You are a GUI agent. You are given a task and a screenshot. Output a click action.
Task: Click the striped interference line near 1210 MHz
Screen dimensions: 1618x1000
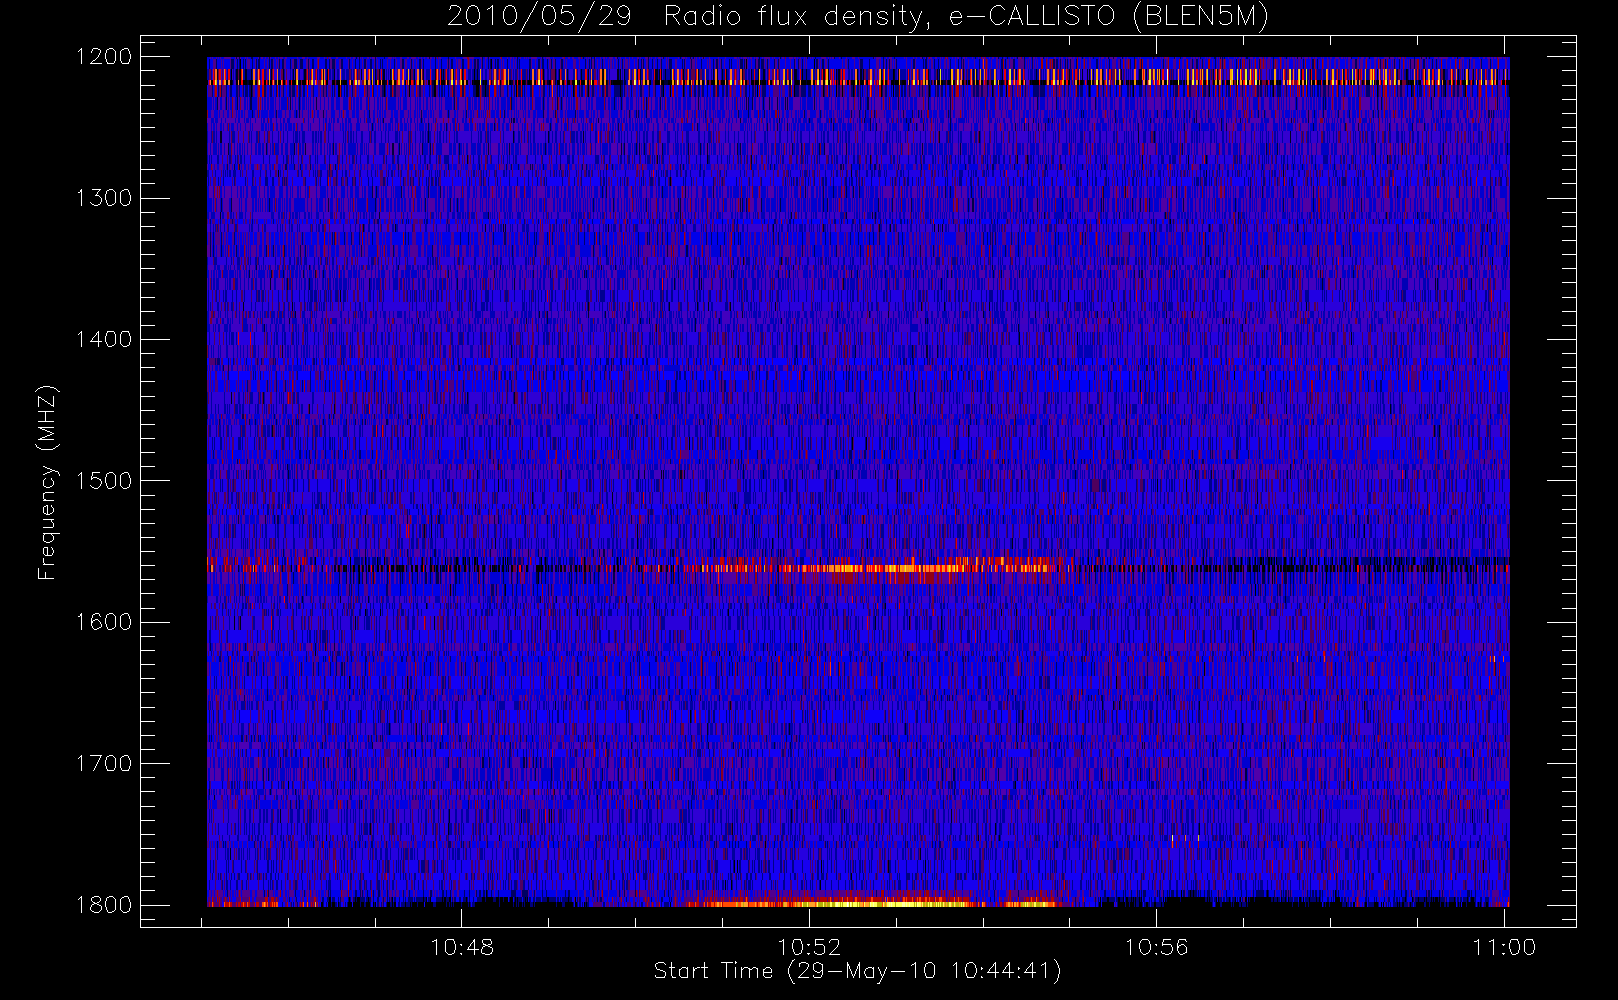click(858, 76)
